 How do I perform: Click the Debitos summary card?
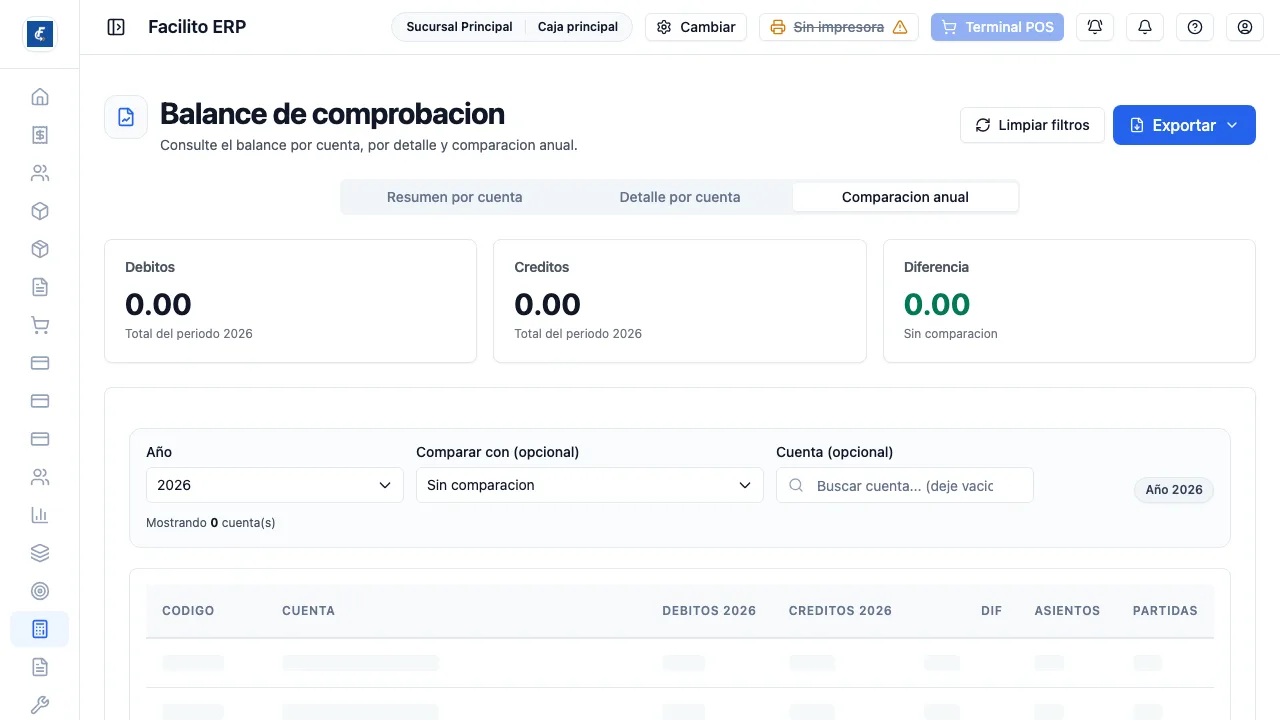coord(290,301)
